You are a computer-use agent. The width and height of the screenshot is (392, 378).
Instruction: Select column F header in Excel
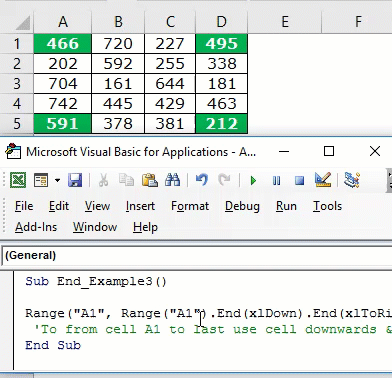click(x=357, y=22)
